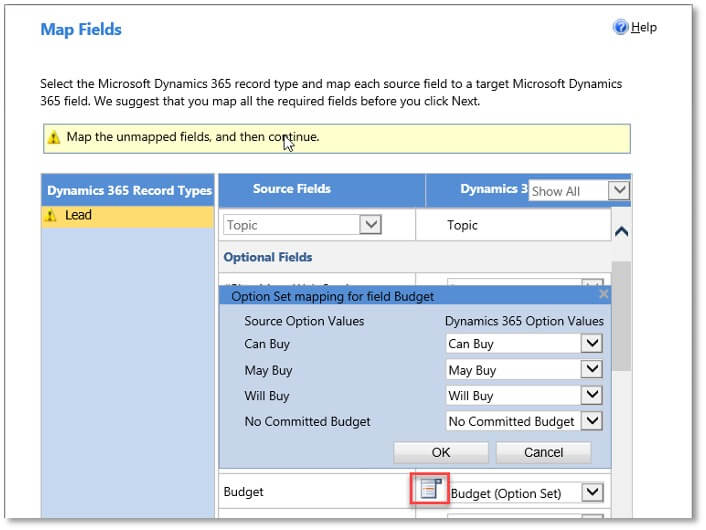The height and width of the screenshot is (530, 706).
Task: Click the Can Buy source option label
Action: tap(267, 344)
